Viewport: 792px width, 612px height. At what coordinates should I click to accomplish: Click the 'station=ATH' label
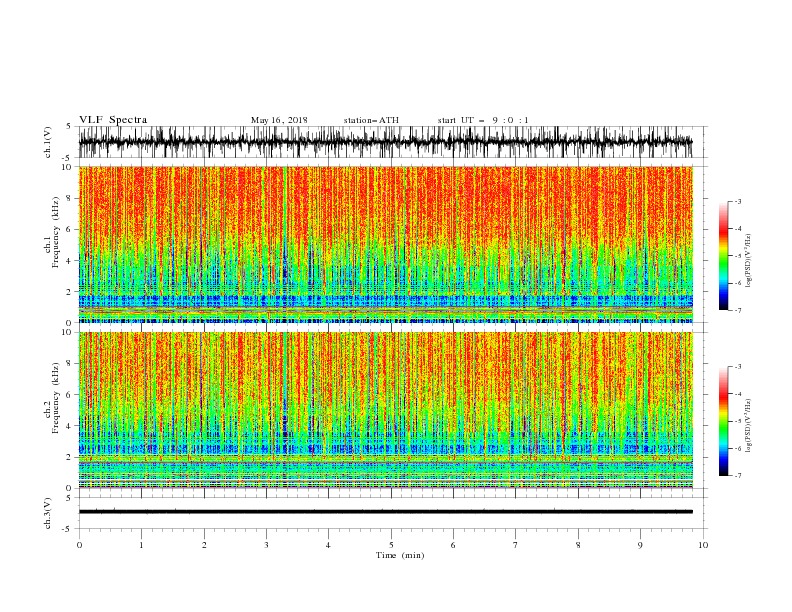[371, 120]
